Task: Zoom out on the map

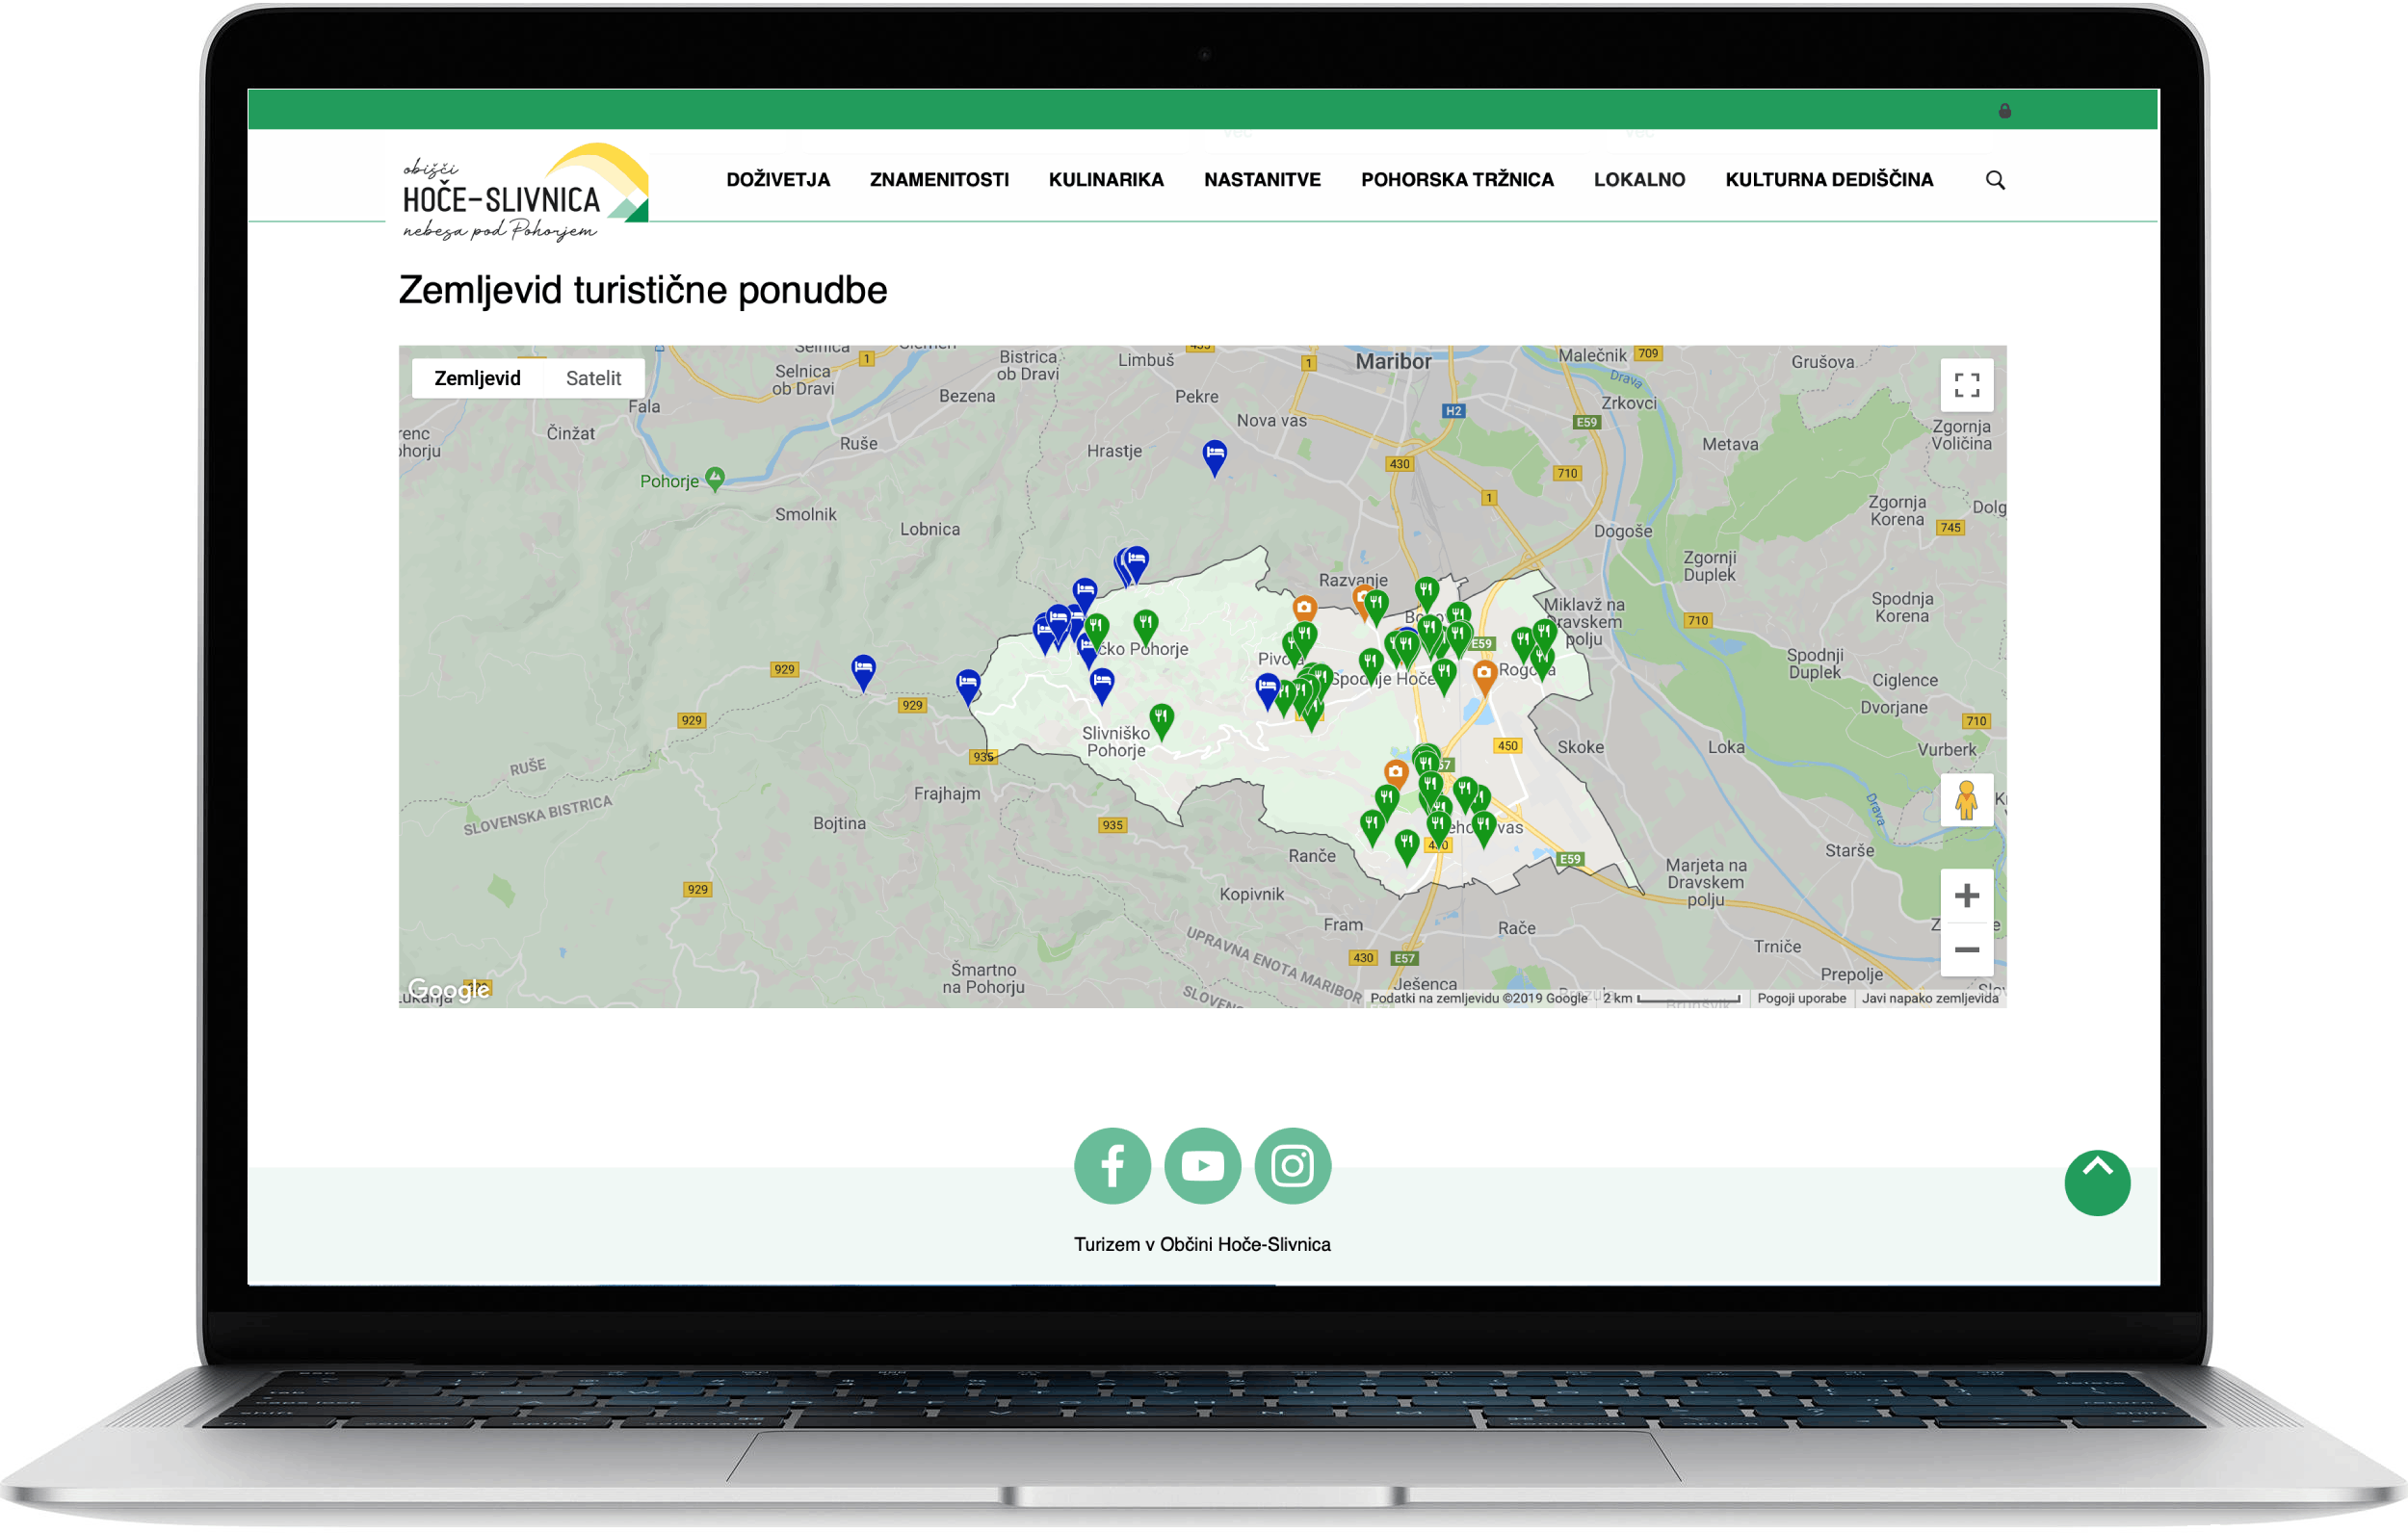Action: pyautogui.click(x=1966, y=950)
